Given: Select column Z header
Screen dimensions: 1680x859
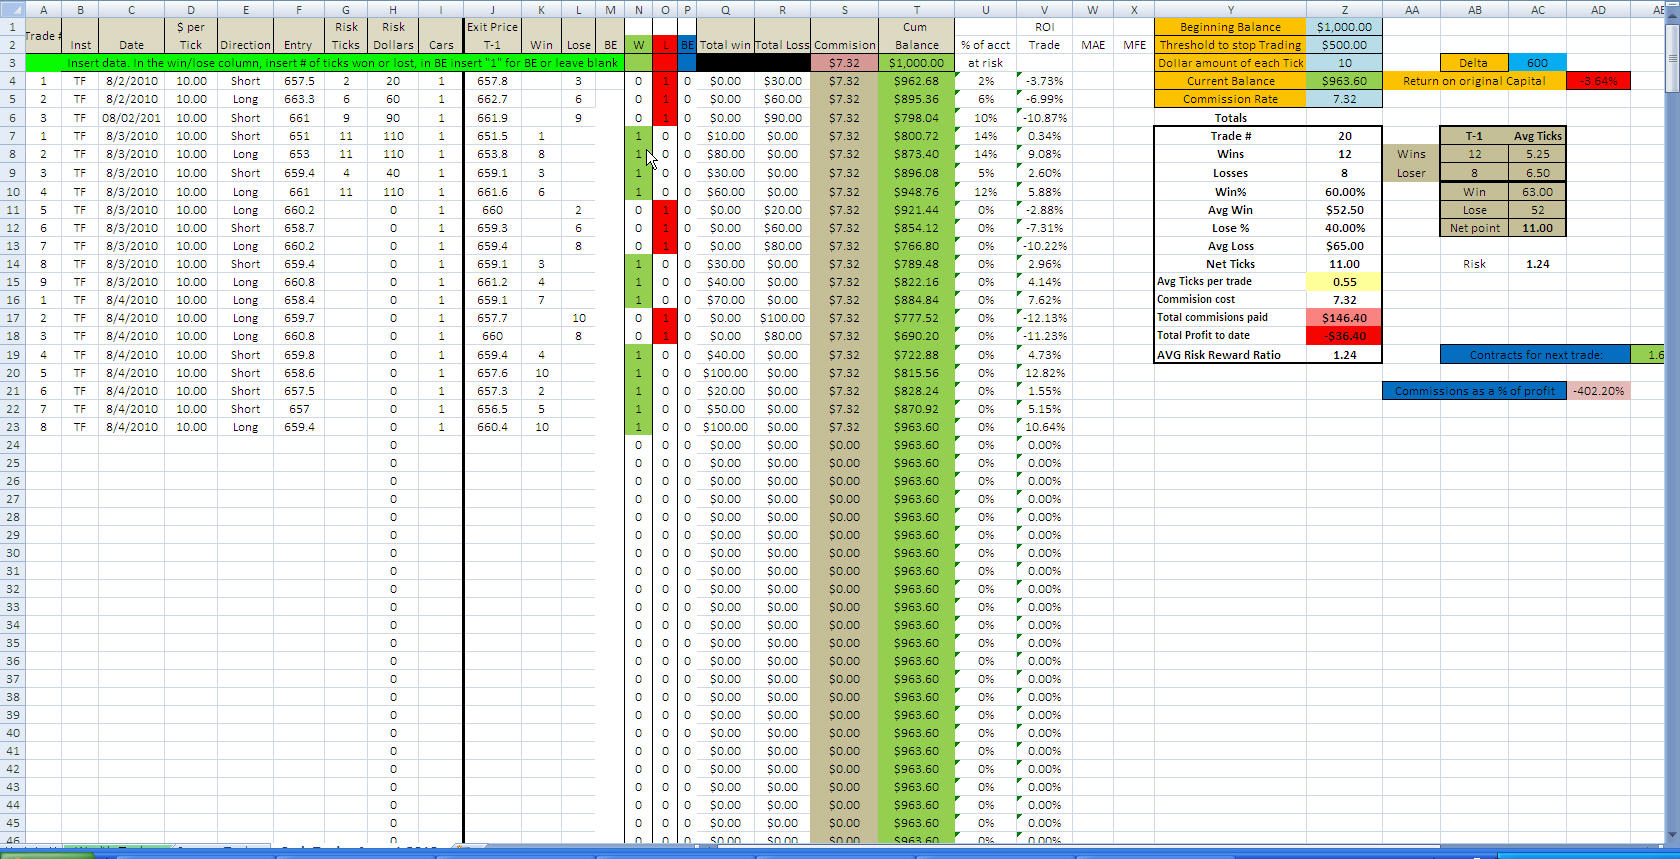Looking at the screenshot, I should [x=1344, y=9].
